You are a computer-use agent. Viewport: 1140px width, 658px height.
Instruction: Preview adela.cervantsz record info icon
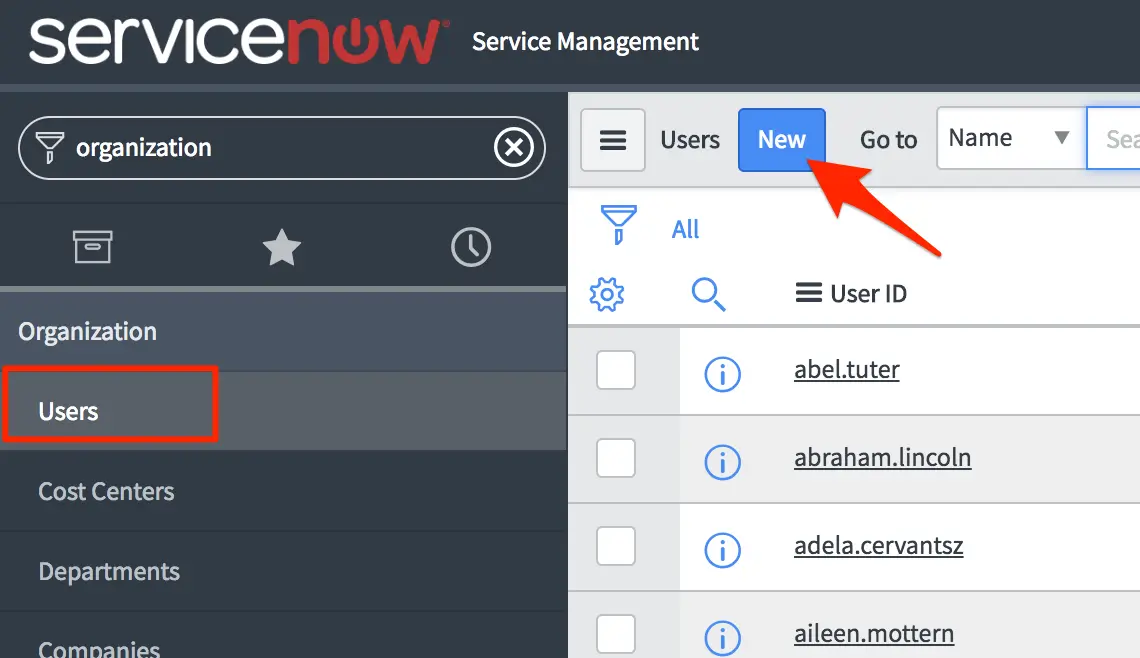coord(723,550)
